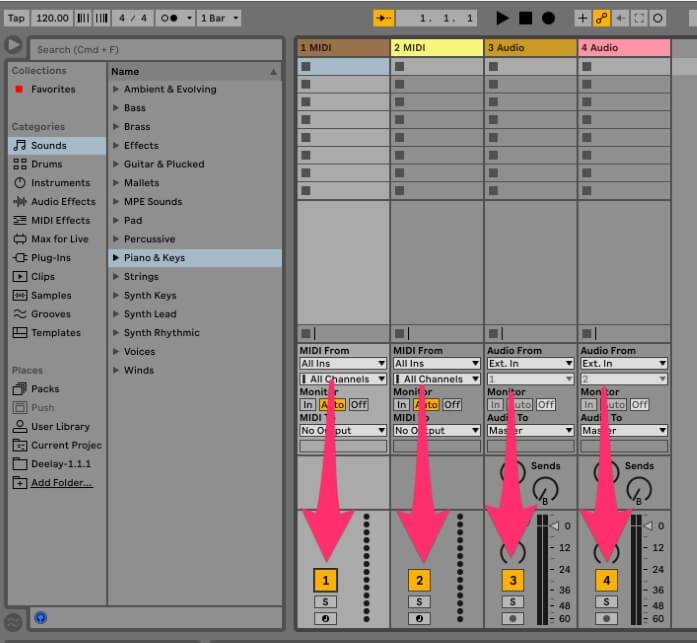Open MIDI From dropdown on track 1
Screen dimensions: 697x643
[342, 364]
